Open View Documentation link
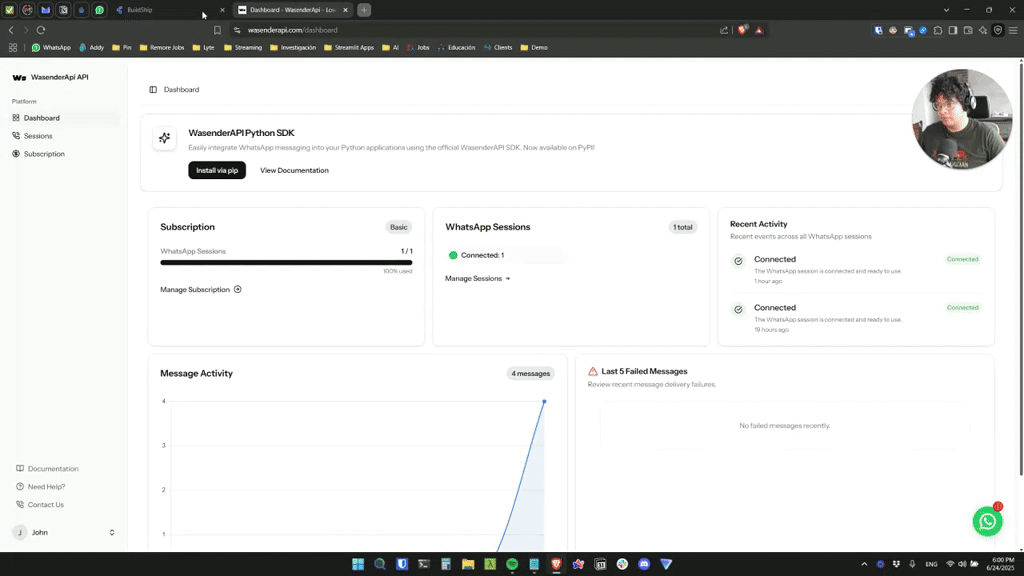1024x576 pixels. click(294, 170)
